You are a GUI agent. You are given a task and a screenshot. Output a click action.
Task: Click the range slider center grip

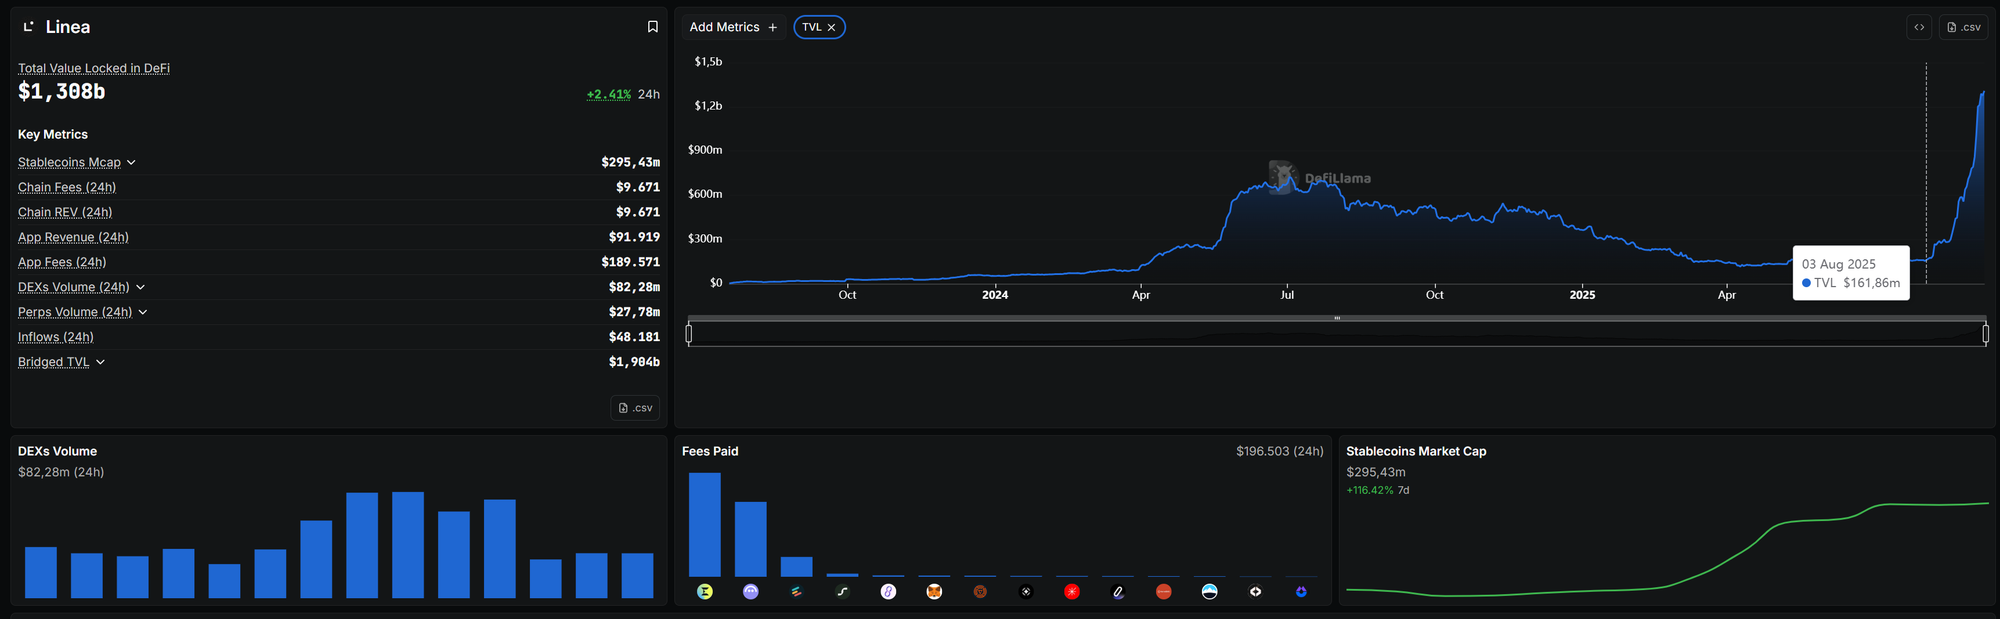tap(1337, 318)
